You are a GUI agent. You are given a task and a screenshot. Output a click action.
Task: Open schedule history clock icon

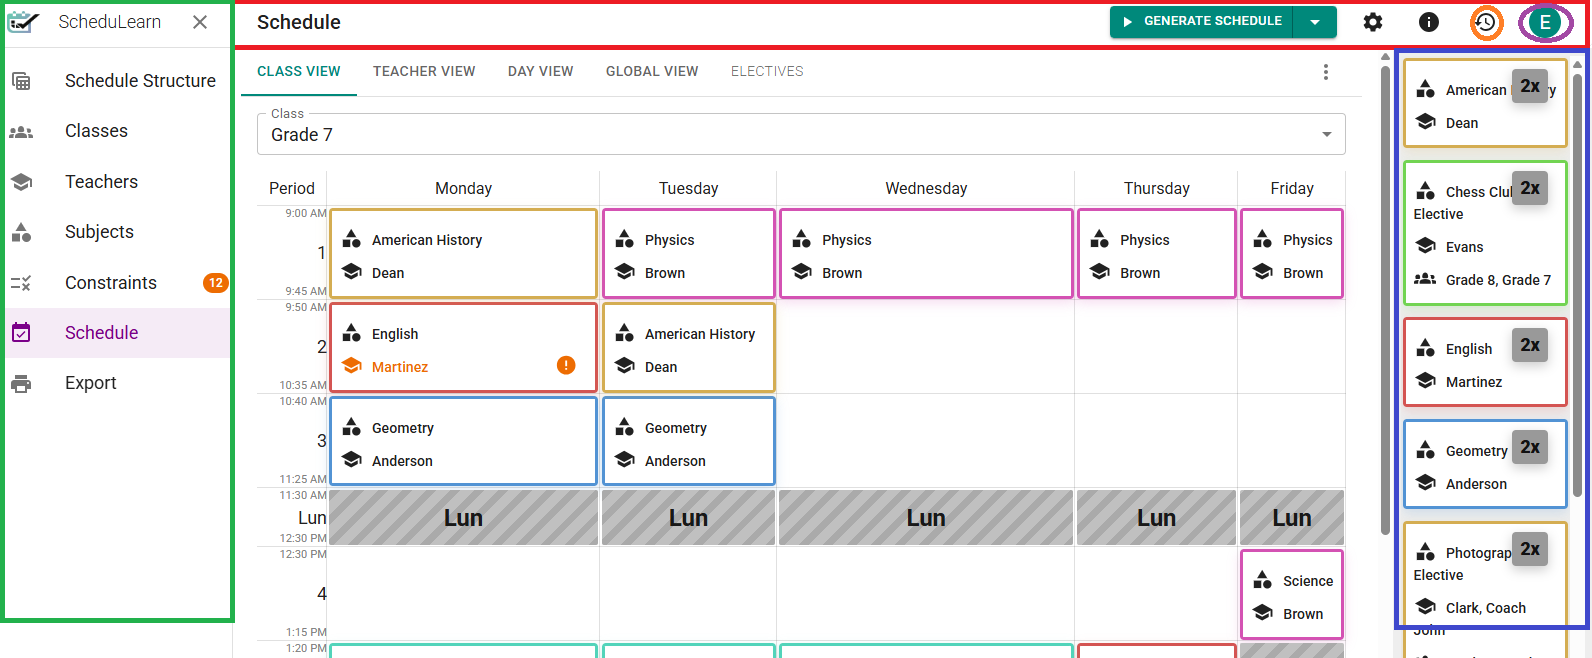click(1486, 22)
